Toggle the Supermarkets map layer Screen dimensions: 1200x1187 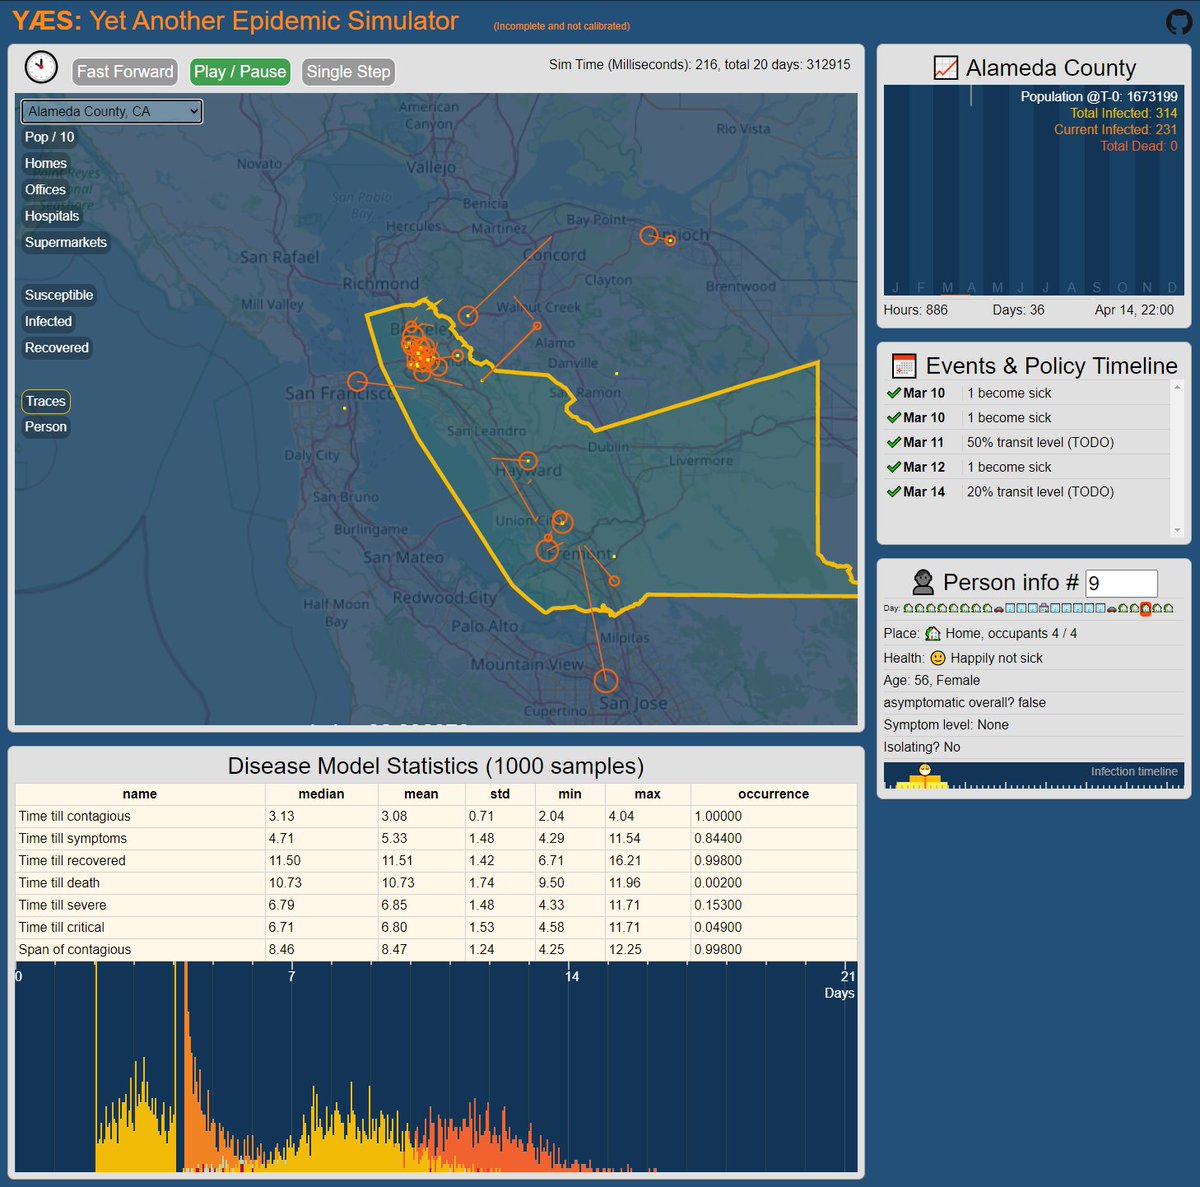(66, 242)
